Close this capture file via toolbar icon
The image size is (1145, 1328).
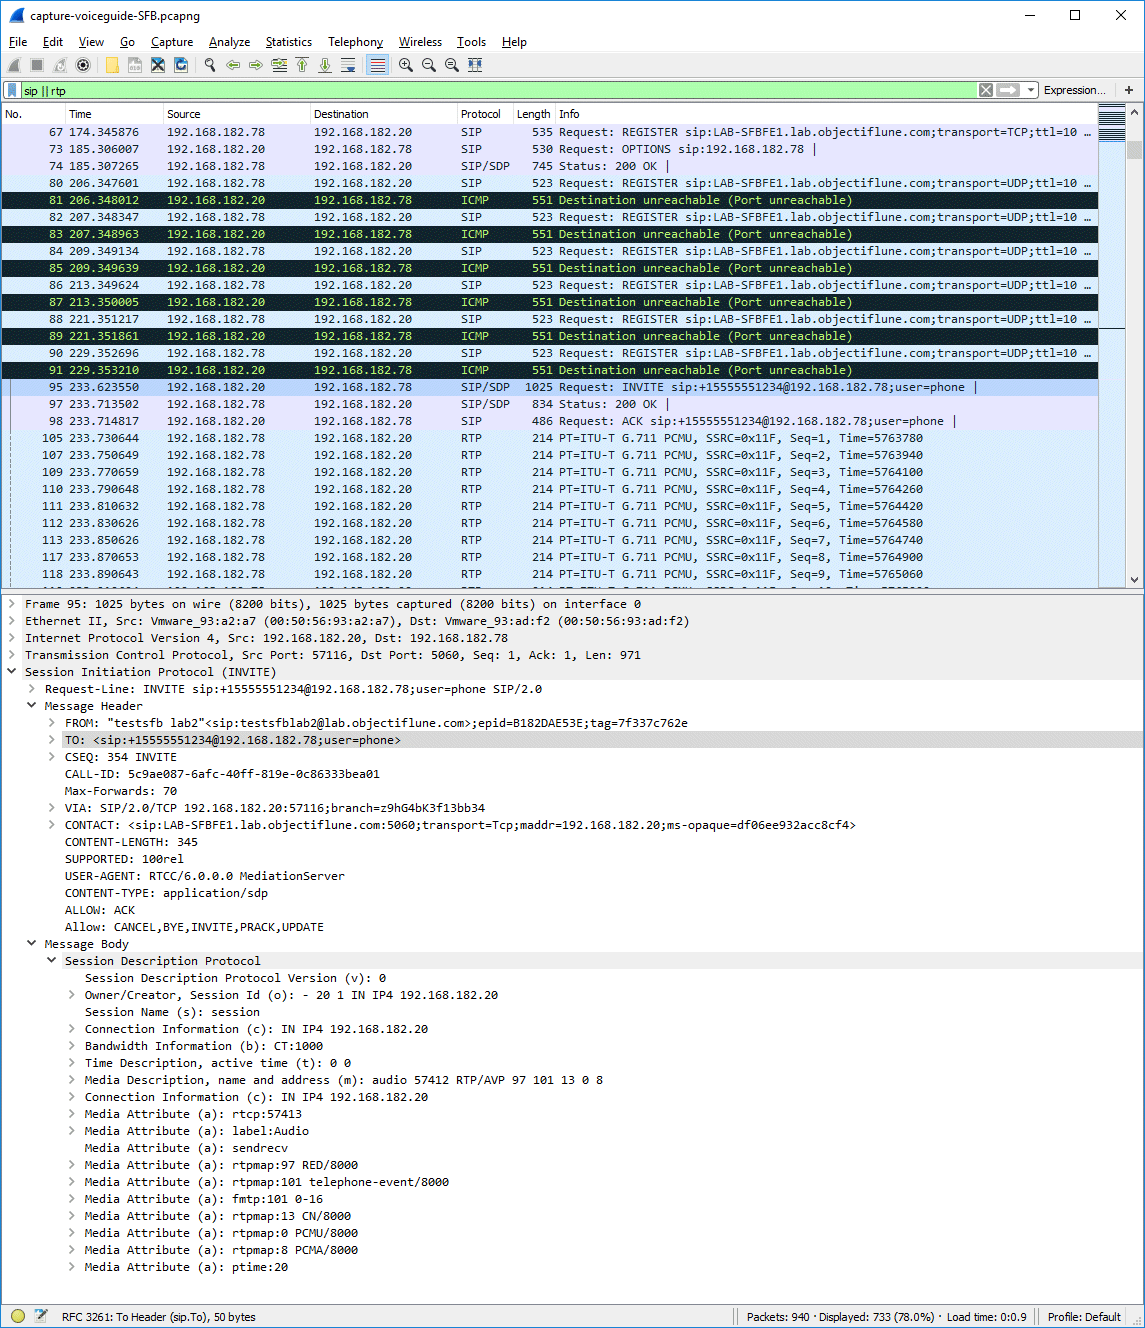tap(158, 65)
